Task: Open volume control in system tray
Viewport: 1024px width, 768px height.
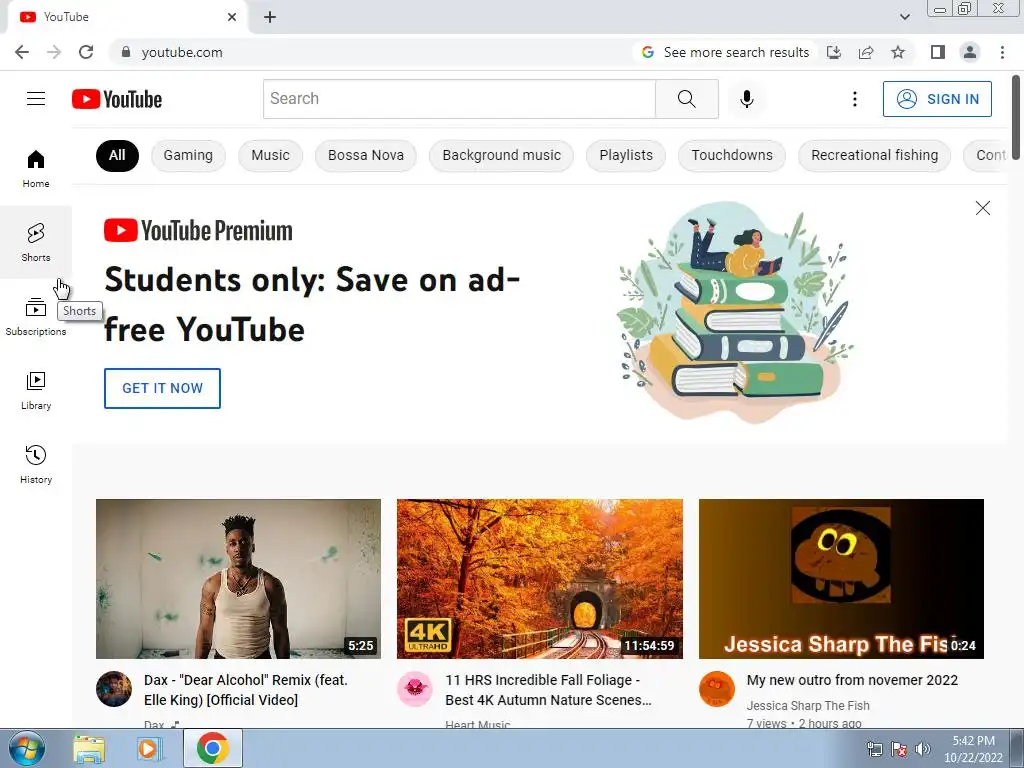Action: click(923, 749)
